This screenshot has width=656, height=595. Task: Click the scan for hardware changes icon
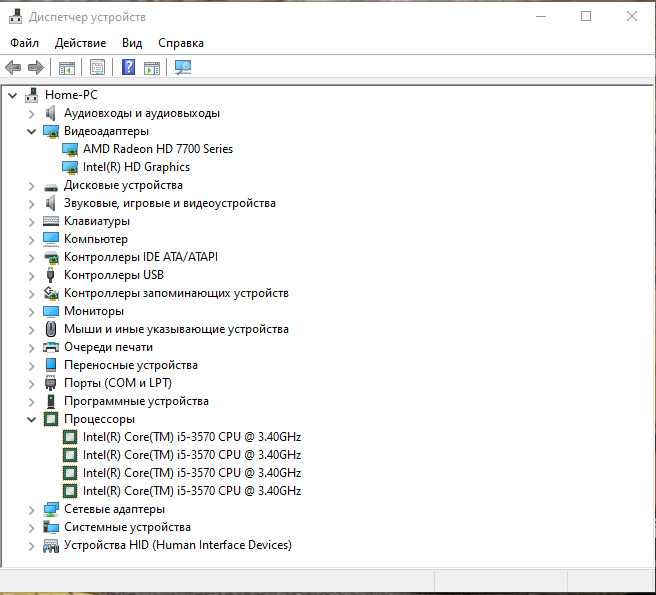(183, 67)
